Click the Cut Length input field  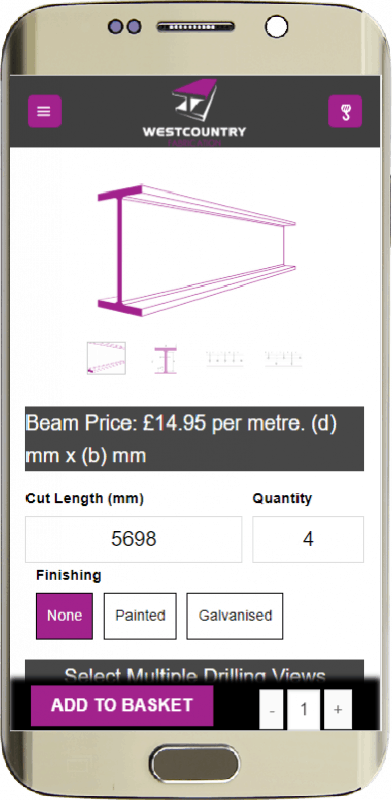click(x=134, y=539)
